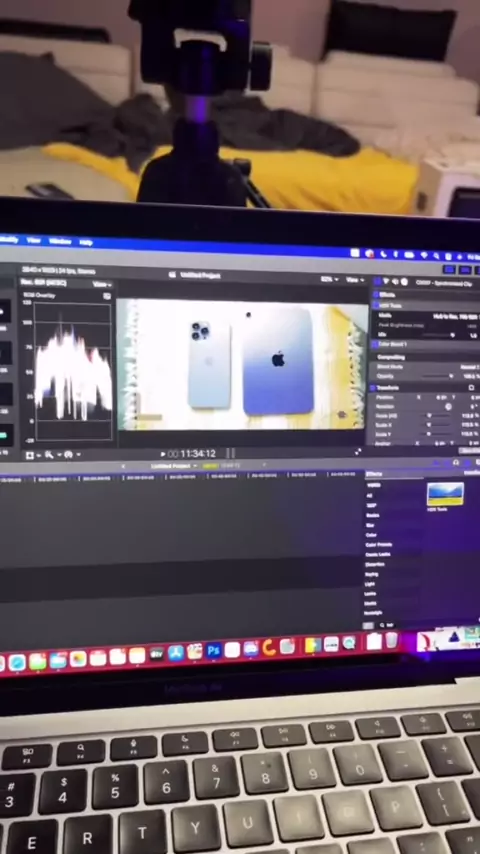Viewport: 480px width, 854px height.
Task: Open the Blend Mode dropdown
Action: coord(469,367)
